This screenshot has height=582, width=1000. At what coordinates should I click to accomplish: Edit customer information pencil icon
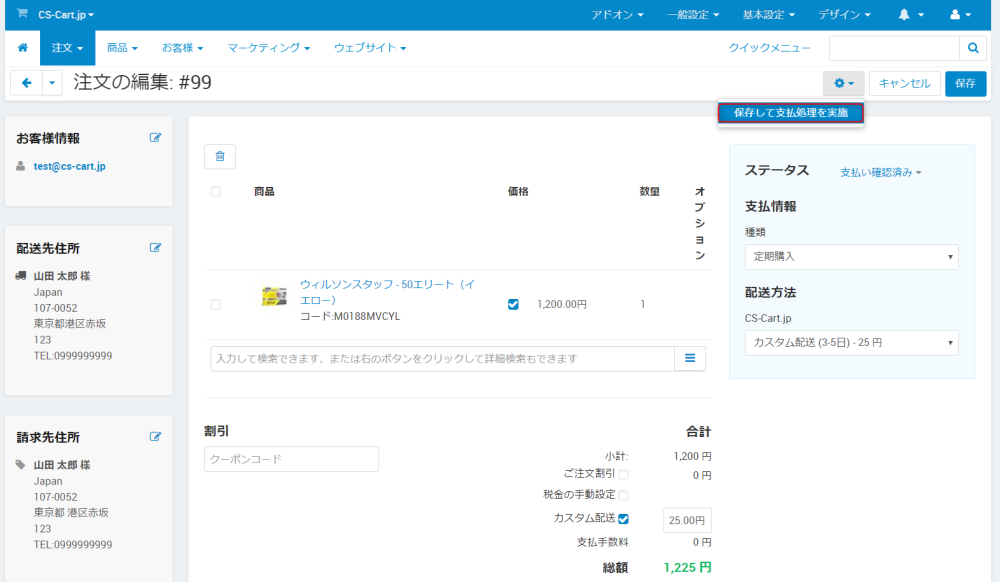pyautogui.click(x=155, y=138)
